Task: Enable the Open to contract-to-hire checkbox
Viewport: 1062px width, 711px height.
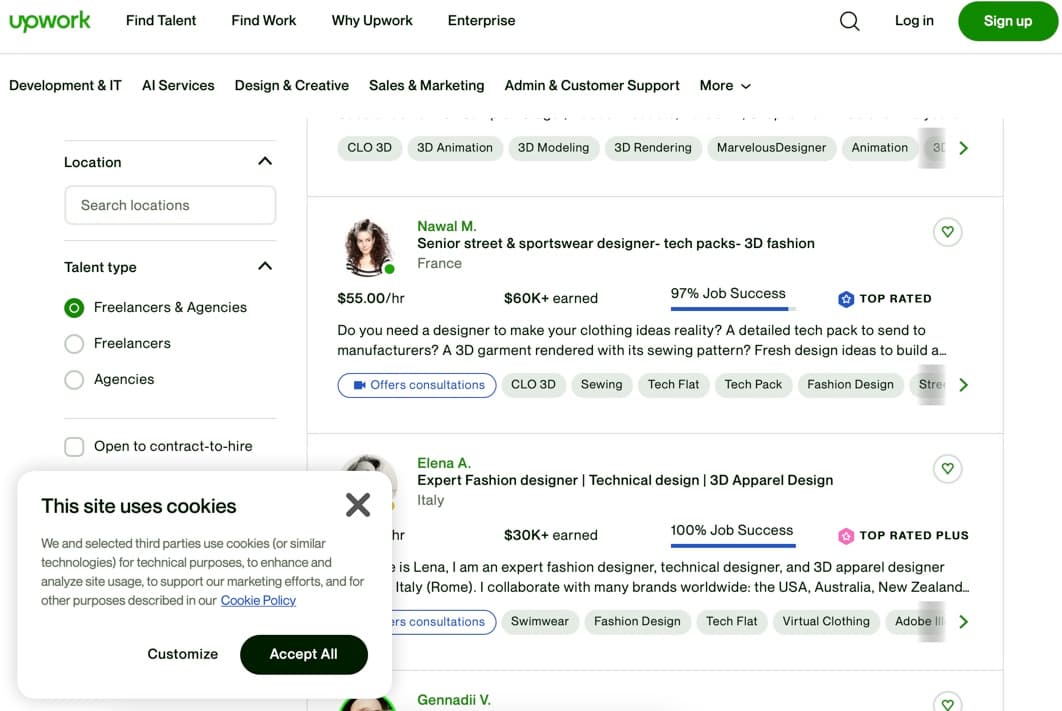Action: point(74,446)
